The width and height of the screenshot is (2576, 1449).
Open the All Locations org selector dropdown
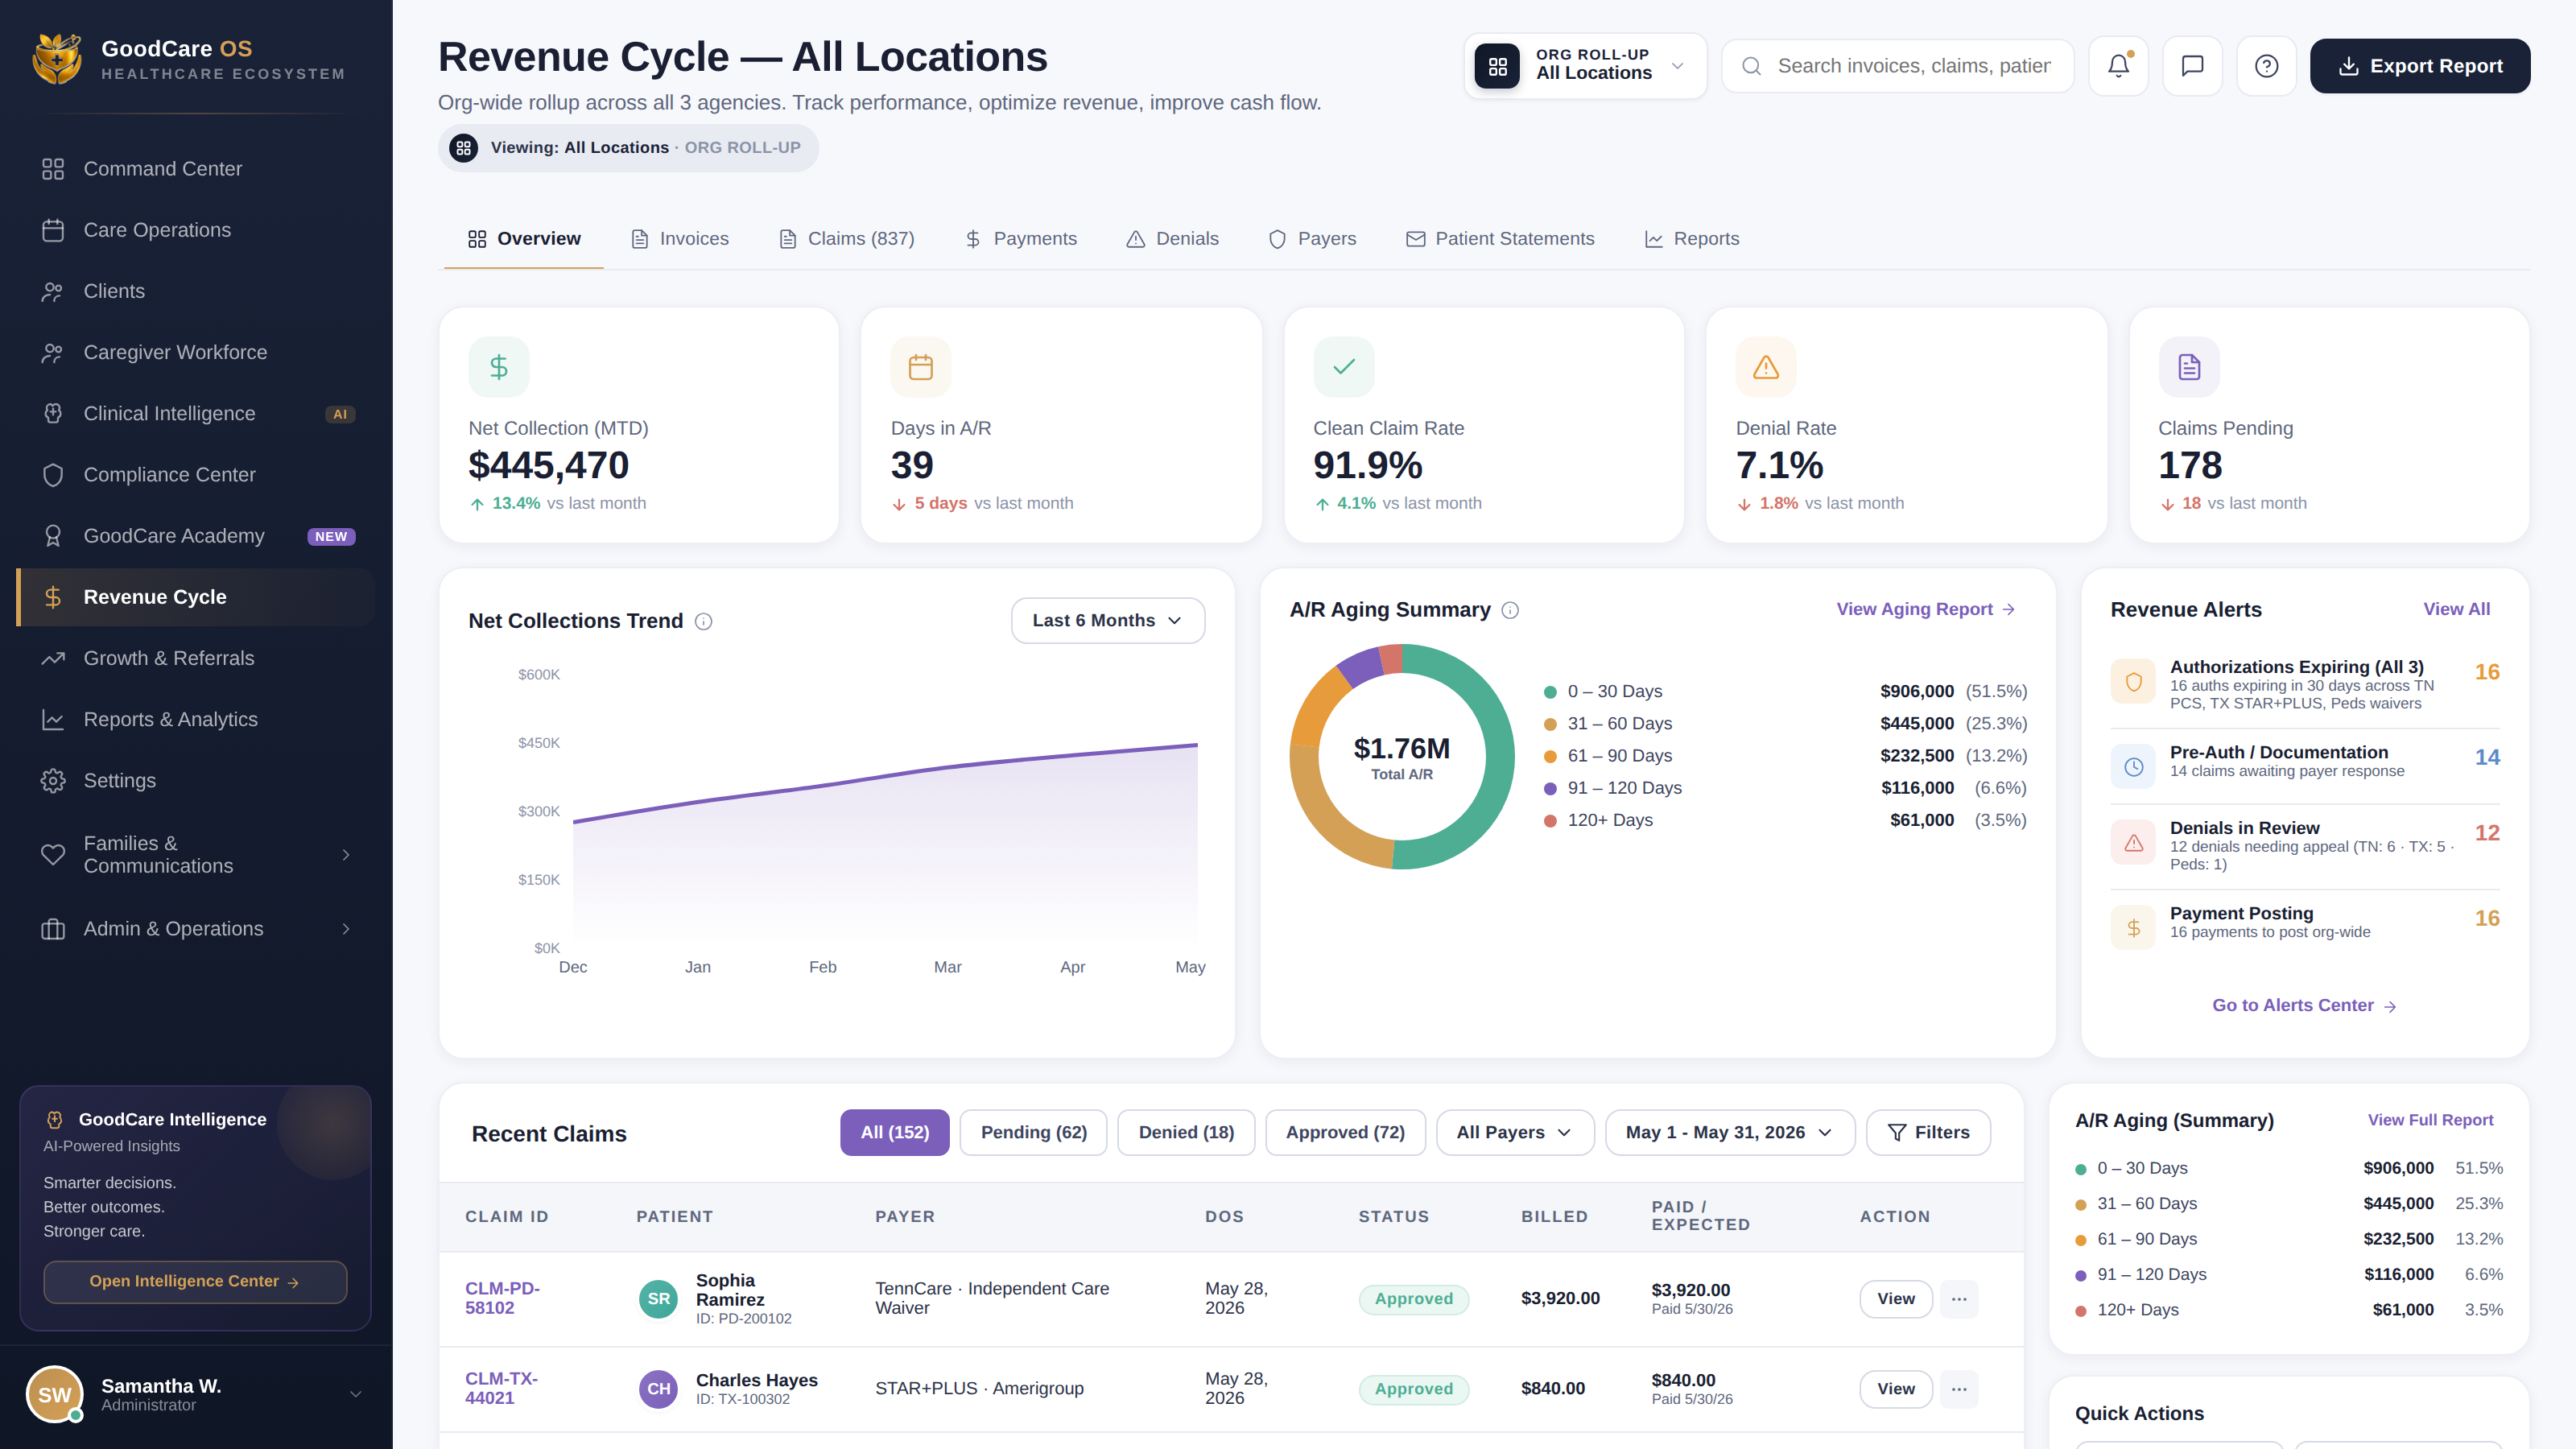(1585, 66)
